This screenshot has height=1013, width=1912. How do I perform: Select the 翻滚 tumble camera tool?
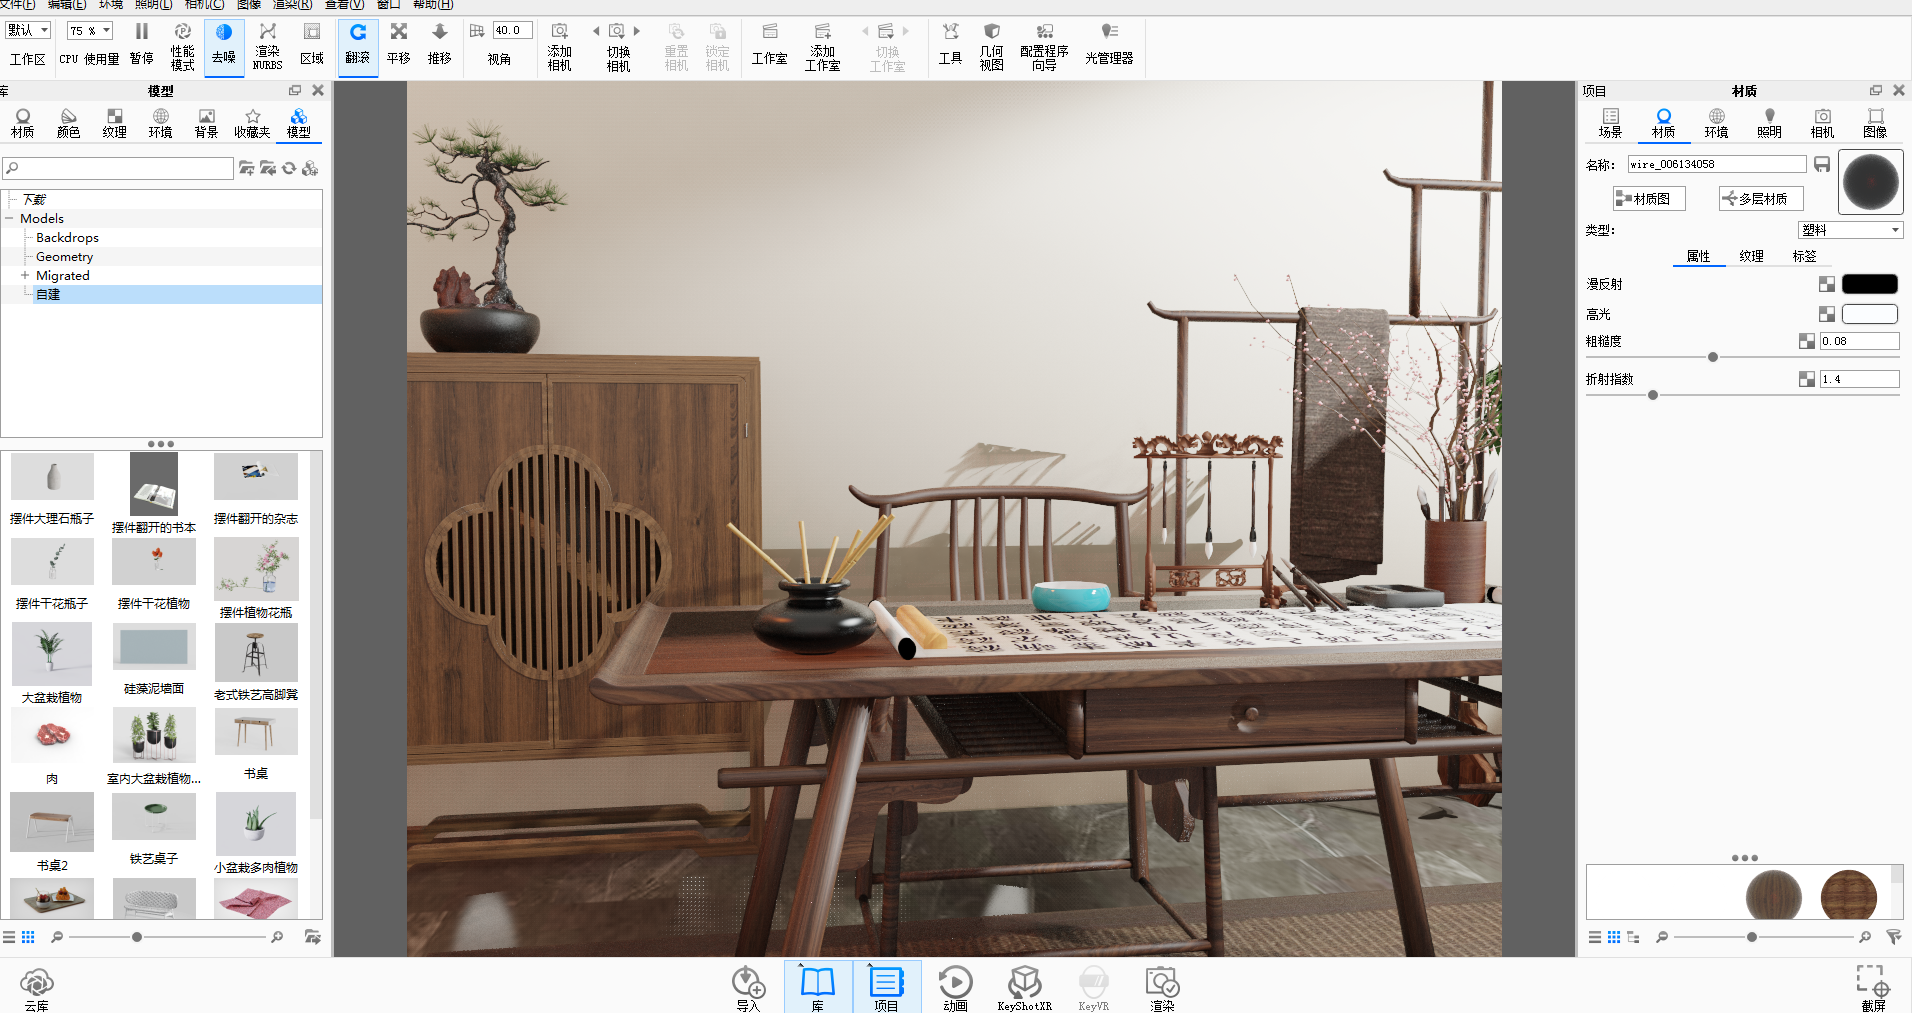coord(358,46)
